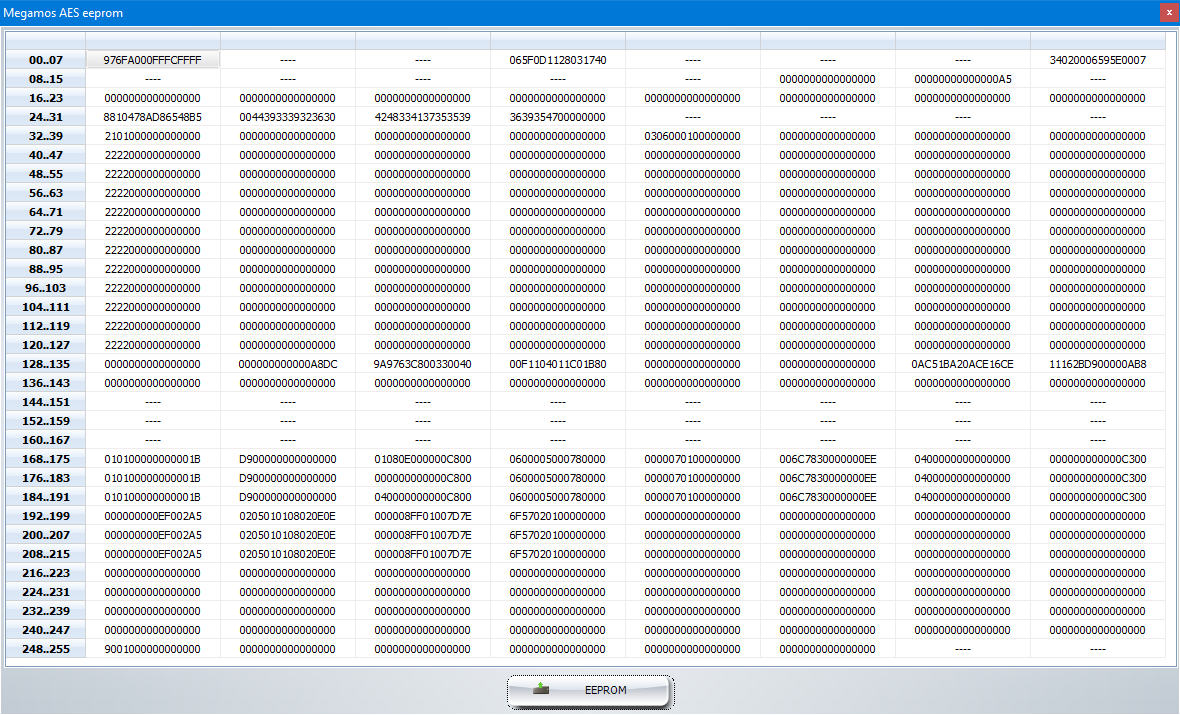Image resolution: width=1180 pixels, height=715 pixels.
Task: Select cell 010100000000001B in row 168..175
Action: (x=153, y=459)
